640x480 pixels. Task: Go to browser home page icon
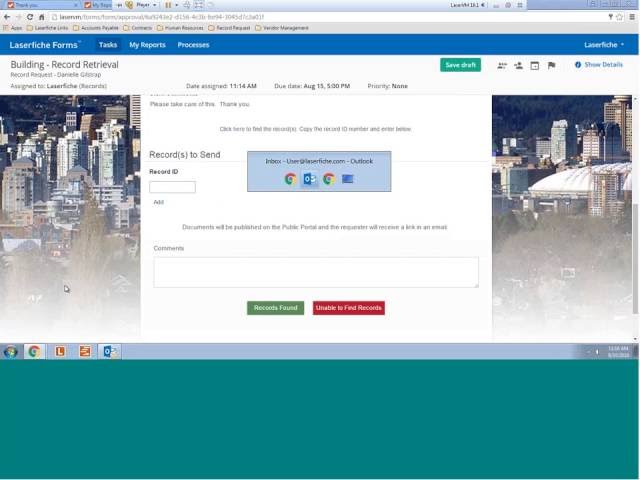pyautogui.click(x=41, y=17)
